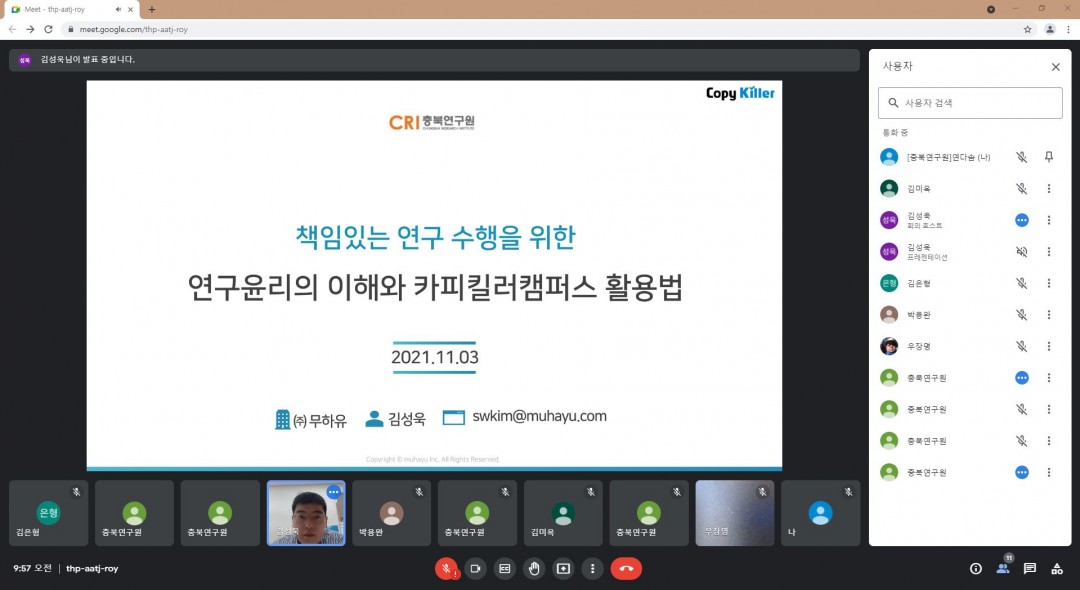
Task: Bookmark this page with the star icon
Action: [x=1027, y=29]
